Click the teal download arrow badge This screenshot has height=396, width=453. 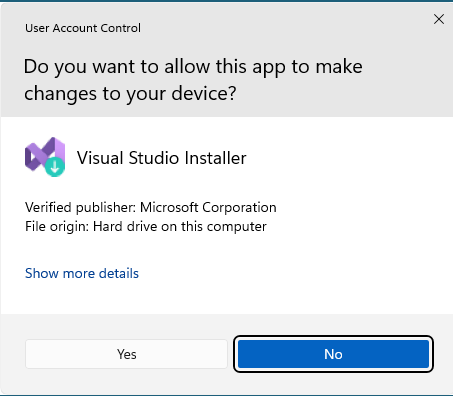55,166
